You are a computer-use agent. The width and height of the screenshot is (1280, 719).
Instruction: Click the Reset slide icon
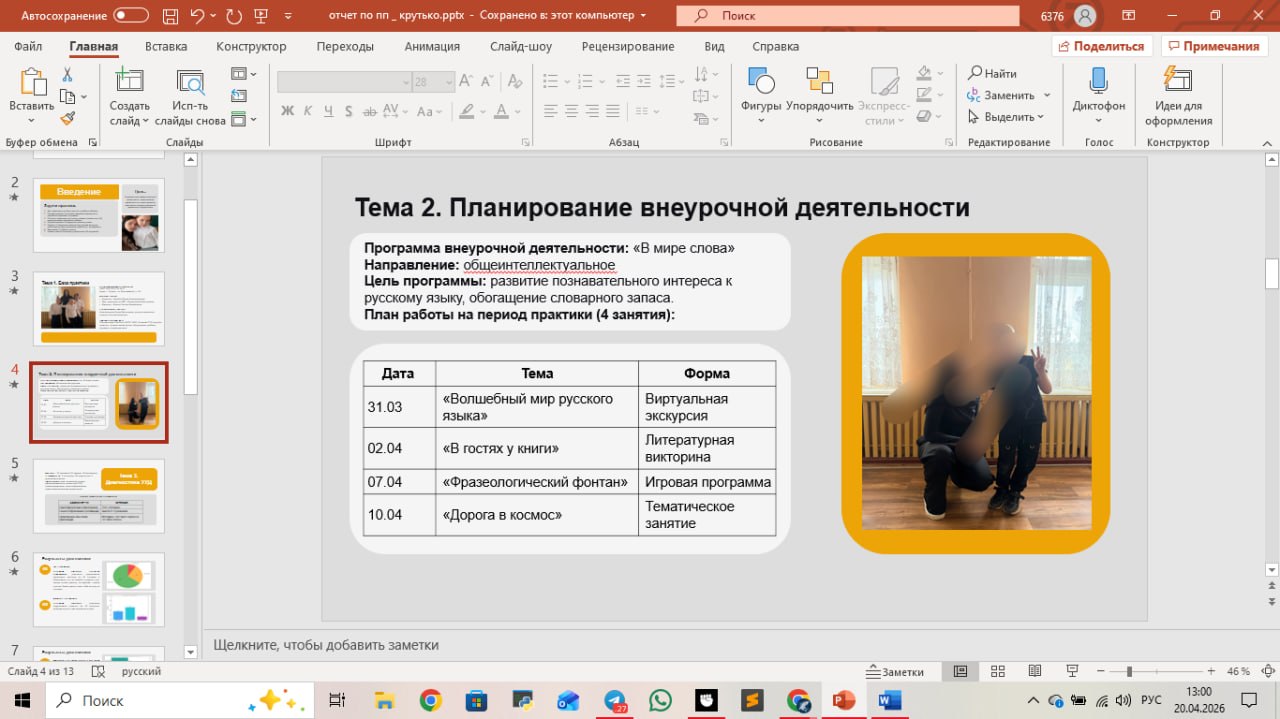point(238,97)
